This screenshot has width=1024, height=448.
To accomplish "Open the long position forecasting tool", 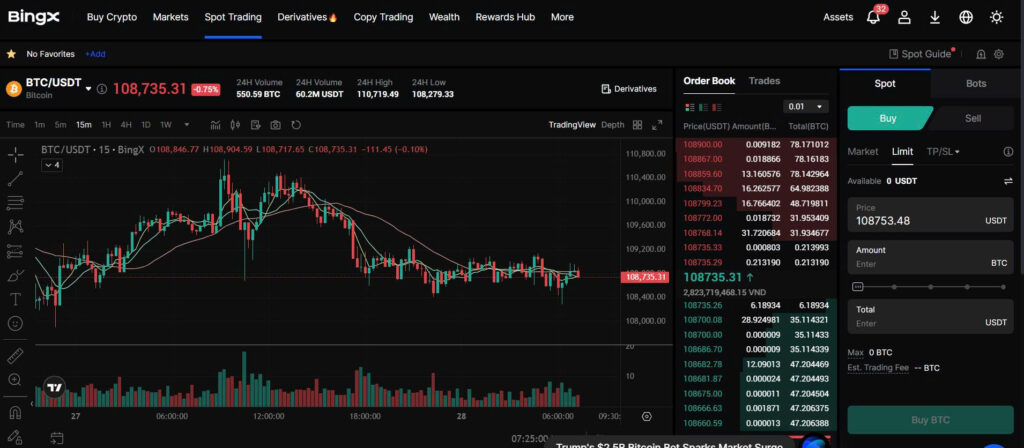I will tap(16, 251).
